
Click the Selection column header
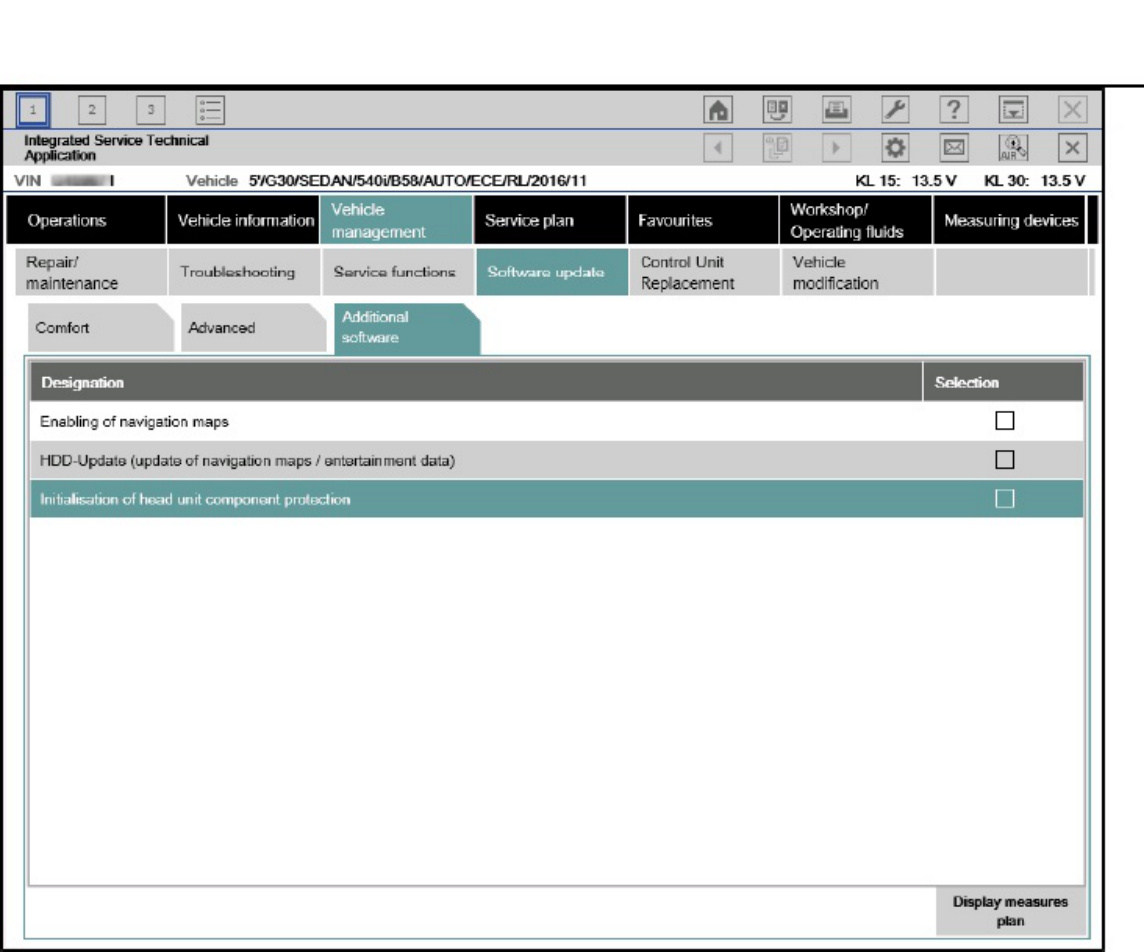pyautogui.click(x=1004, y=382)
